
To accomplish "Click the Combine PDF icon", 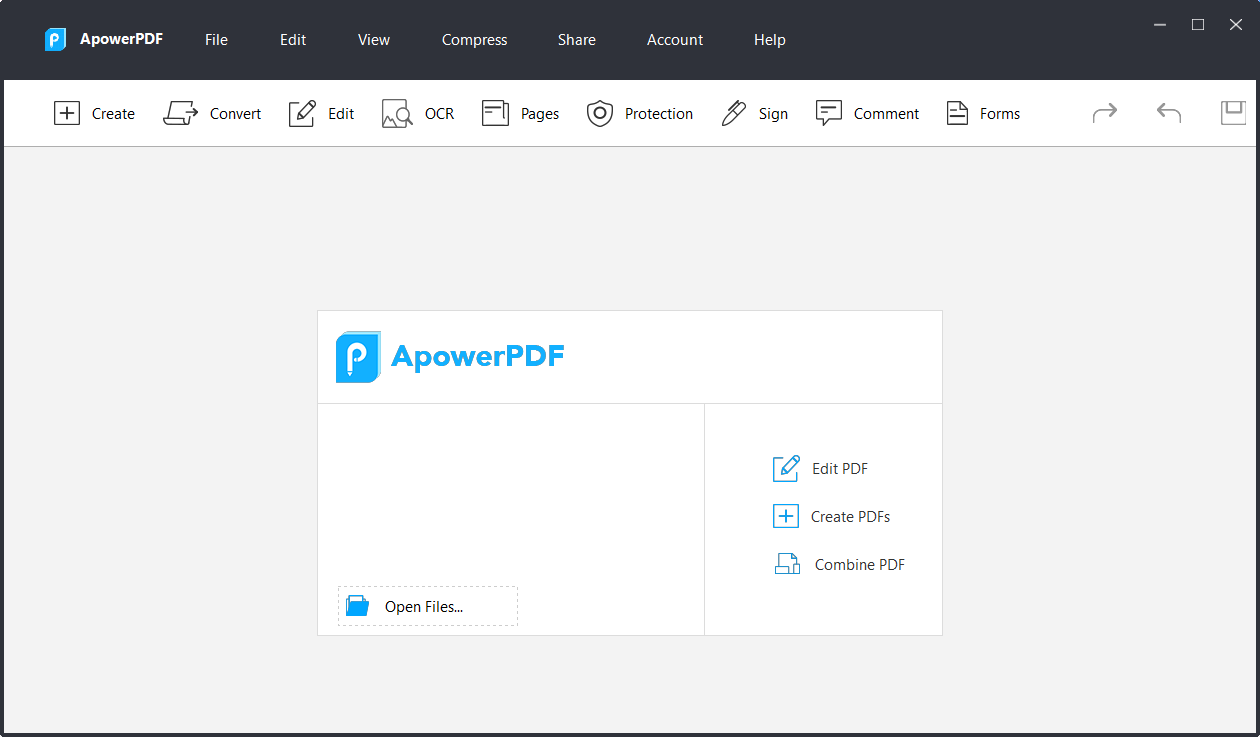I will click(788, 564).
